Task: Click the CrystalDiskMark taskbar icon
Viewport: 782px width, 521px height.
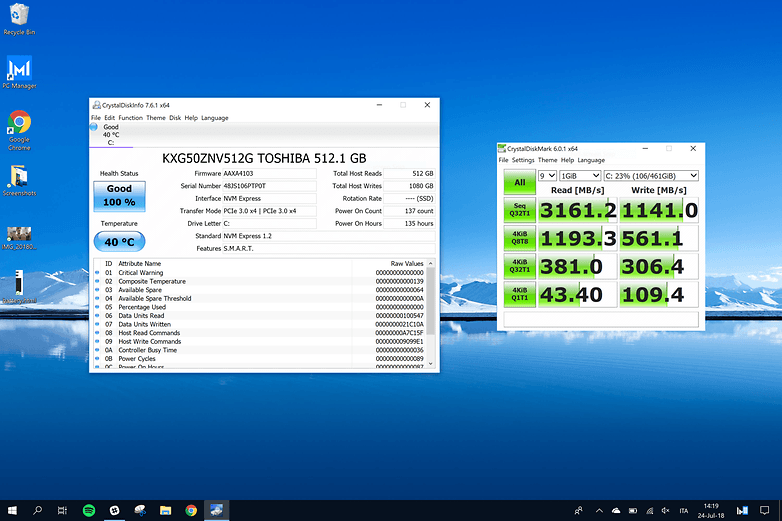Action: pyautogui.click(x=216, y=510)
